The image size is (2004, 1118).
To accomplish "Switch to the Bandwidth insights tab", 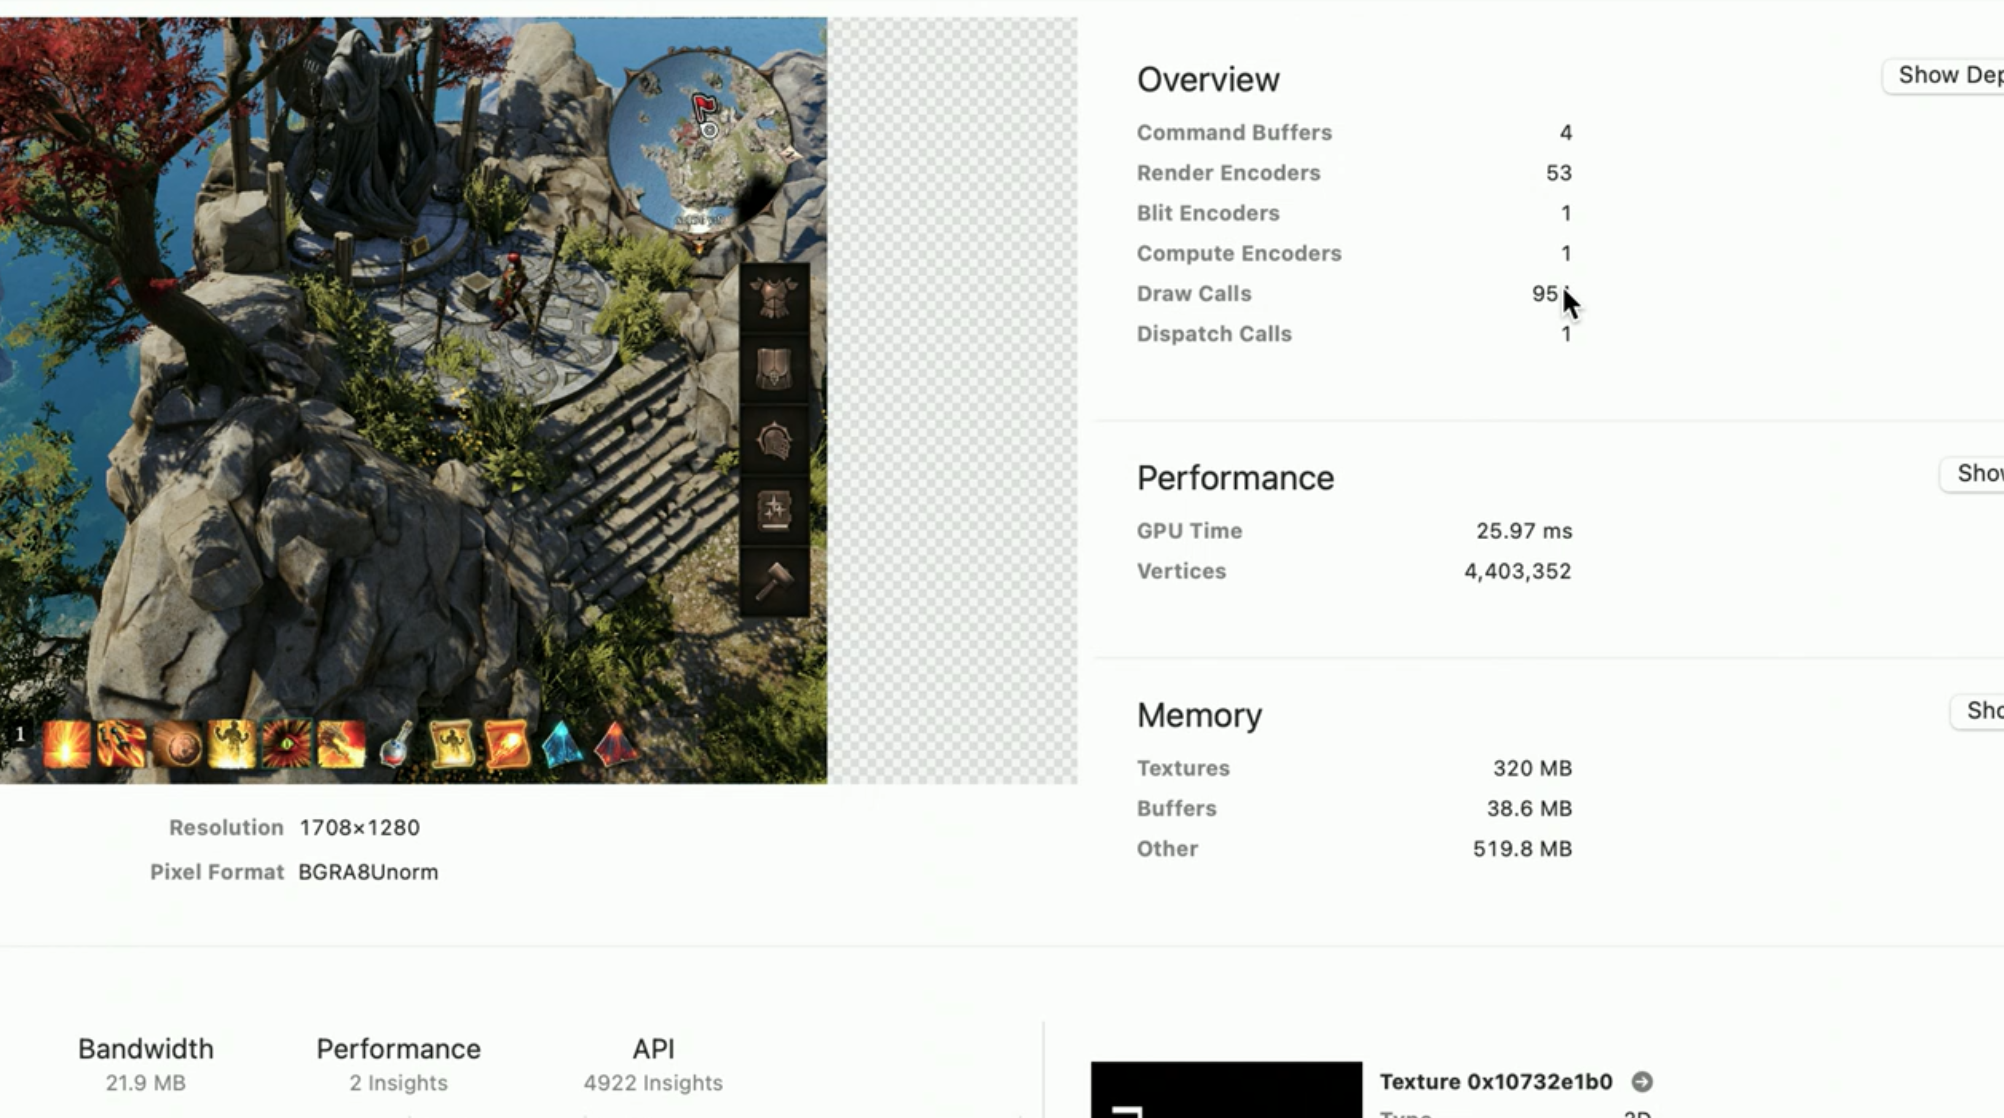I will point(146,1064).
